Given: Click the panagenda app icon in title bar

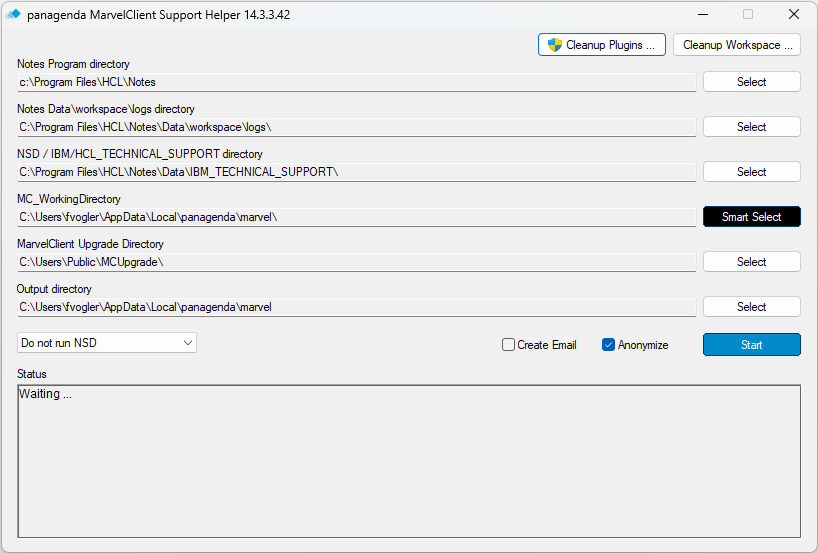Looking at the screenshot, I should point(13,15).
